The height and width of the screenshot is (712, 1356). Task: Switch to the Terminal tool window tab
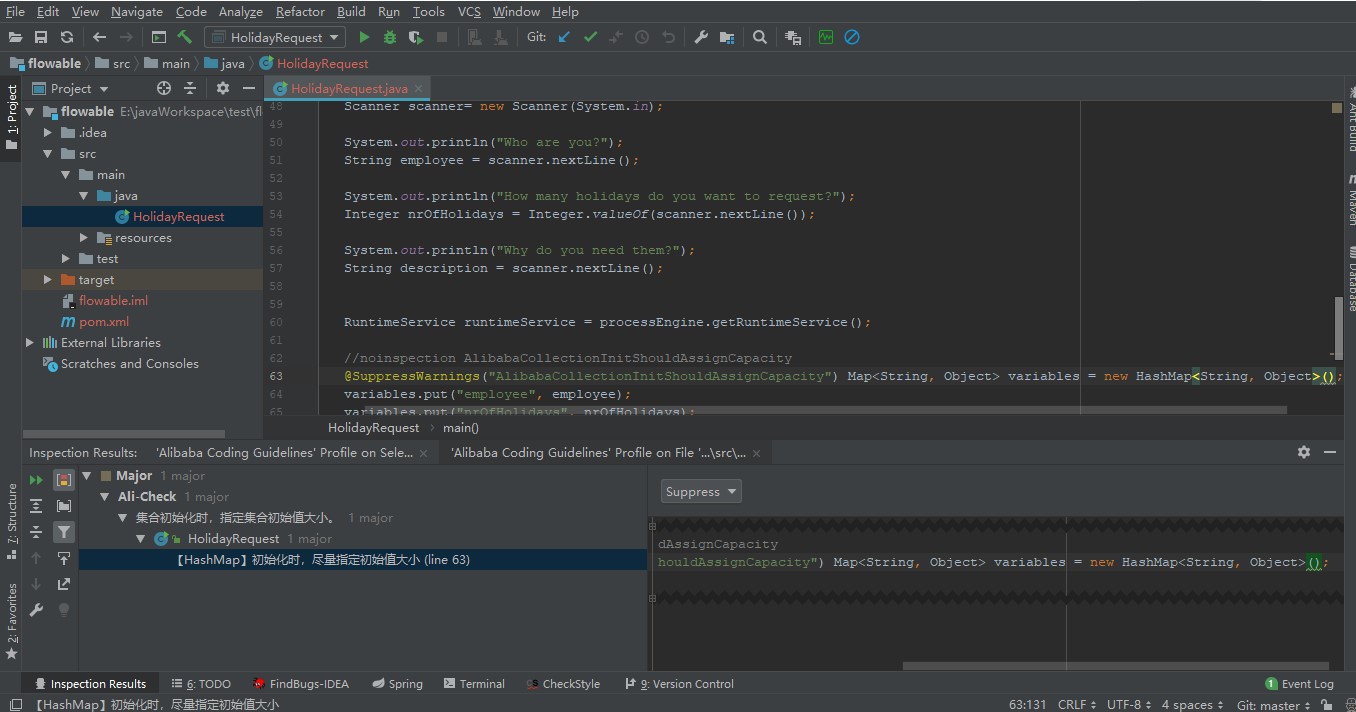pyautogui.click(x=473, y=684)
